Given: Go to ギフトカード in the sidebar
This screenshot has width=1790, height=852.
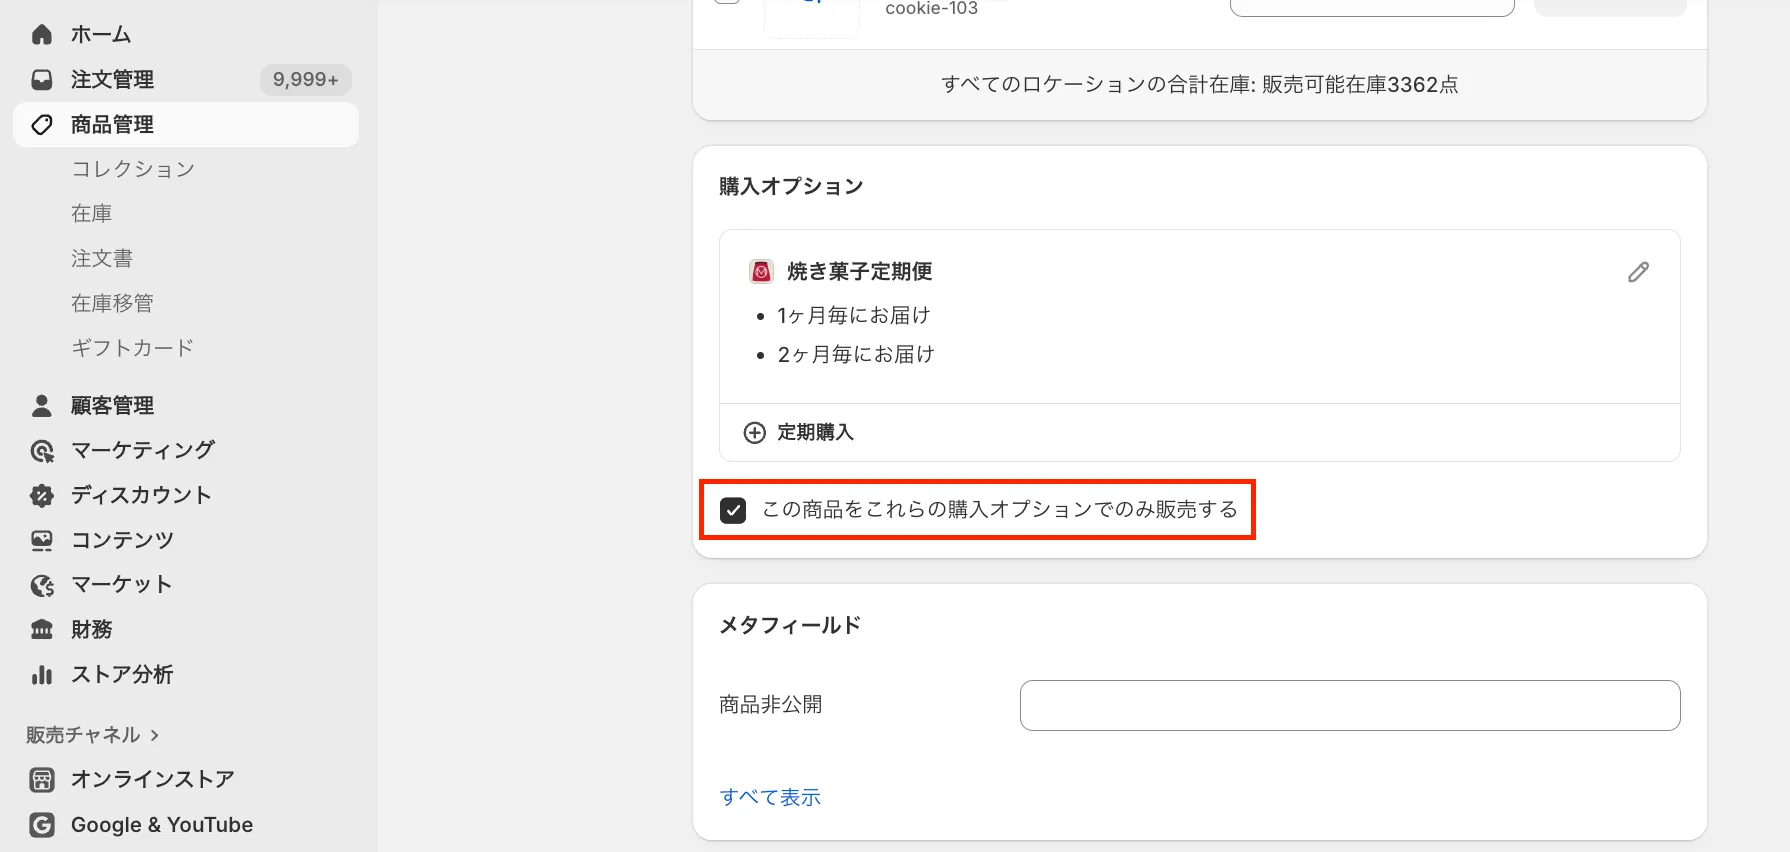Looking at the screenshot, I should tap(132, 348).
